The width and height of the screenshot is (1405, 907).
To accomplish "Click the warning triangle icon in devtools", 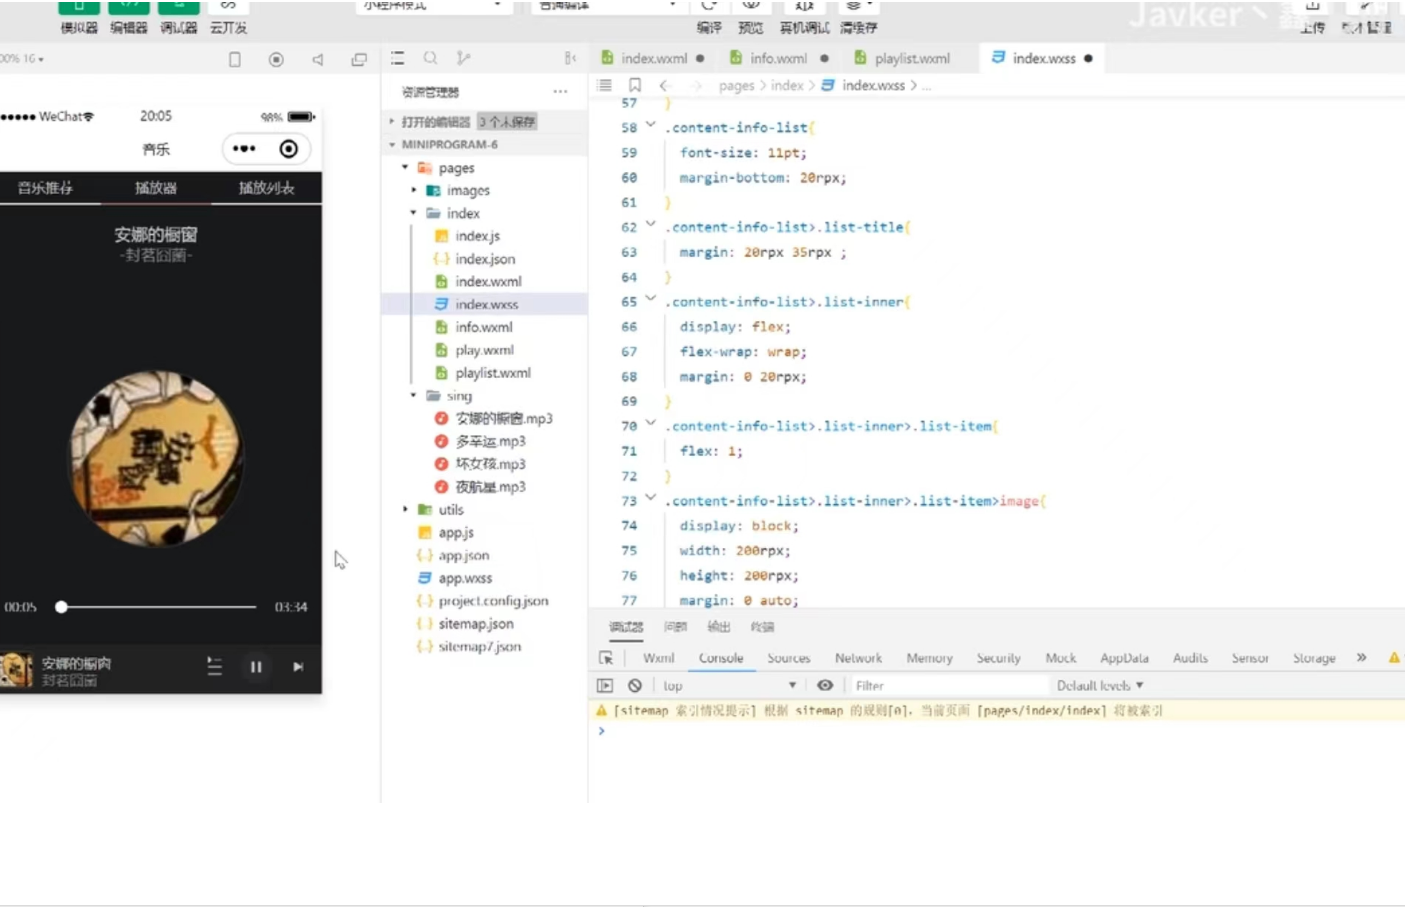I will 1394,657.
